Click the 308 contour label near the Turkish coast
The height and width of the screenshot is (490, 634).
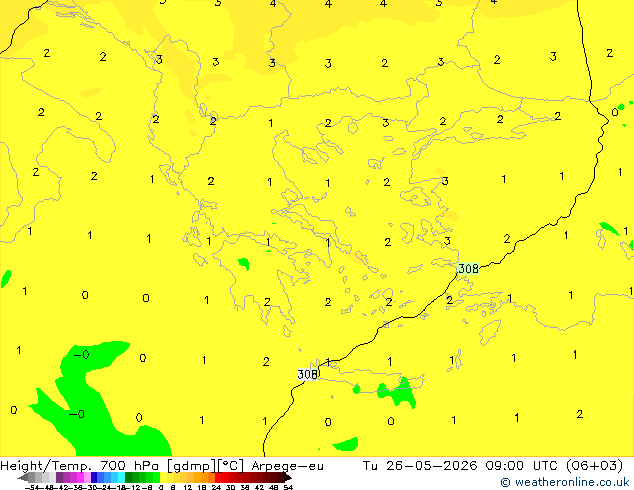point(468,268)
